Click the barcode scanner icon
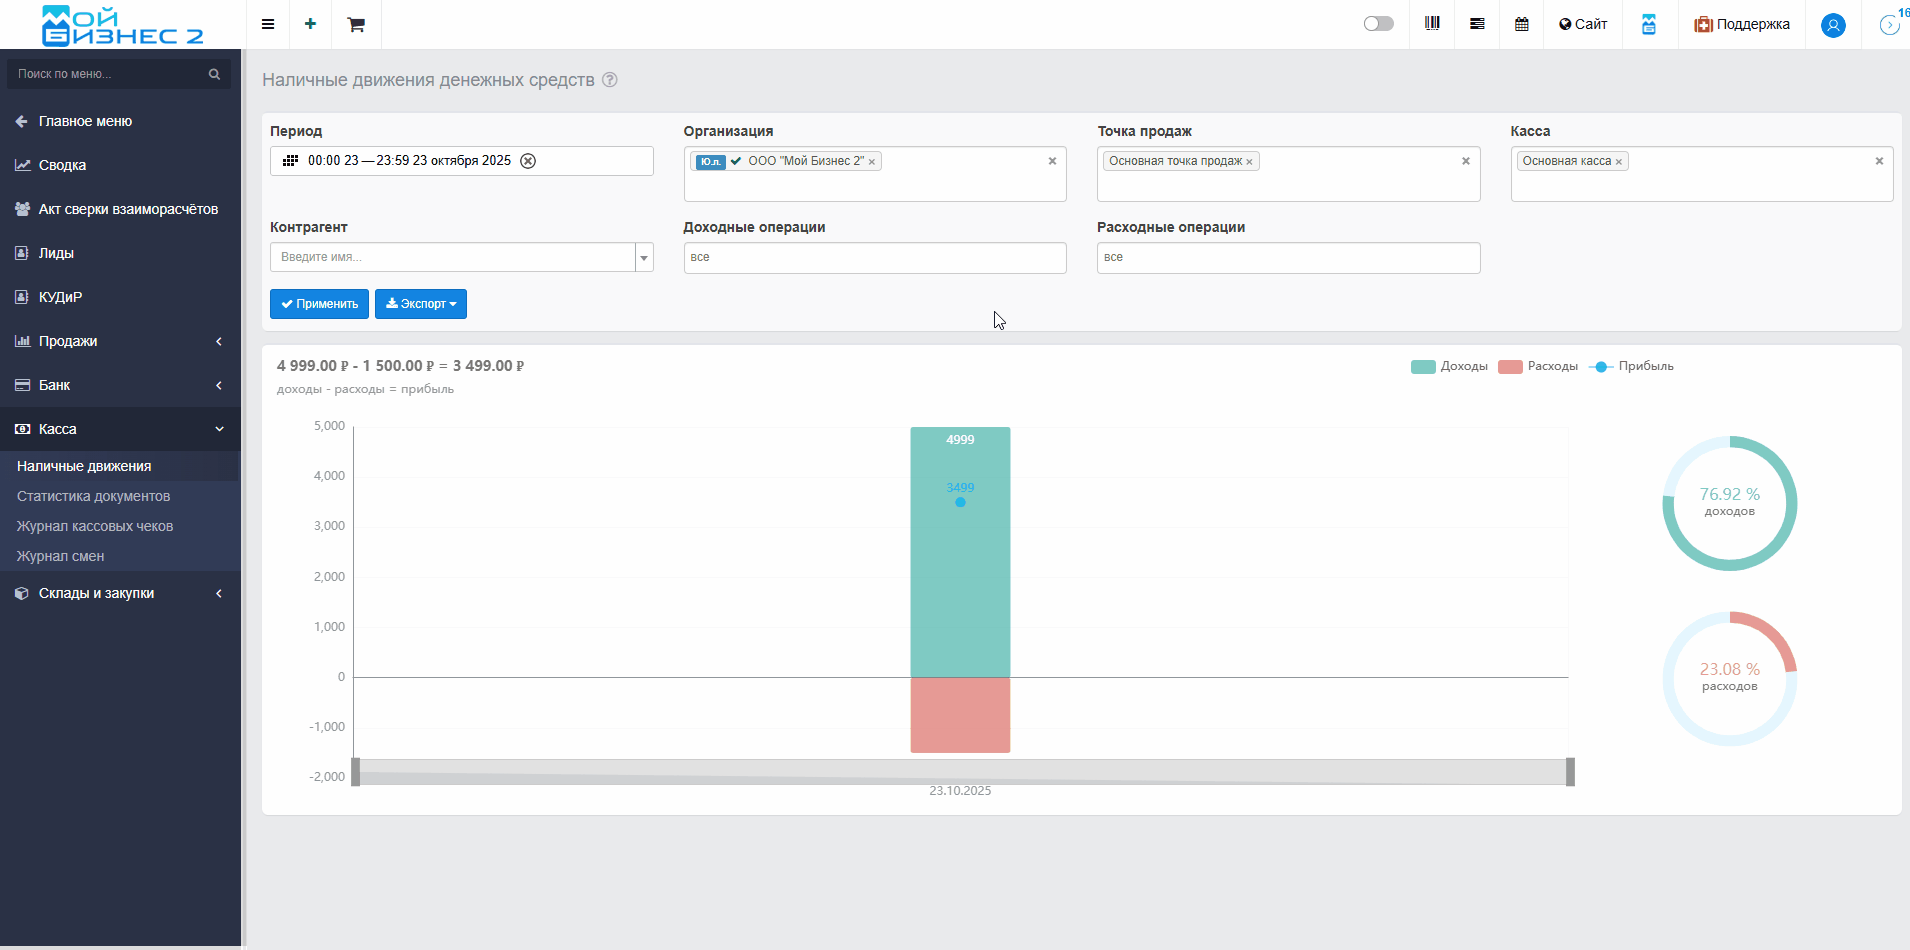The width and height of the screenshot is (1910, 950). pos(1432,24)
